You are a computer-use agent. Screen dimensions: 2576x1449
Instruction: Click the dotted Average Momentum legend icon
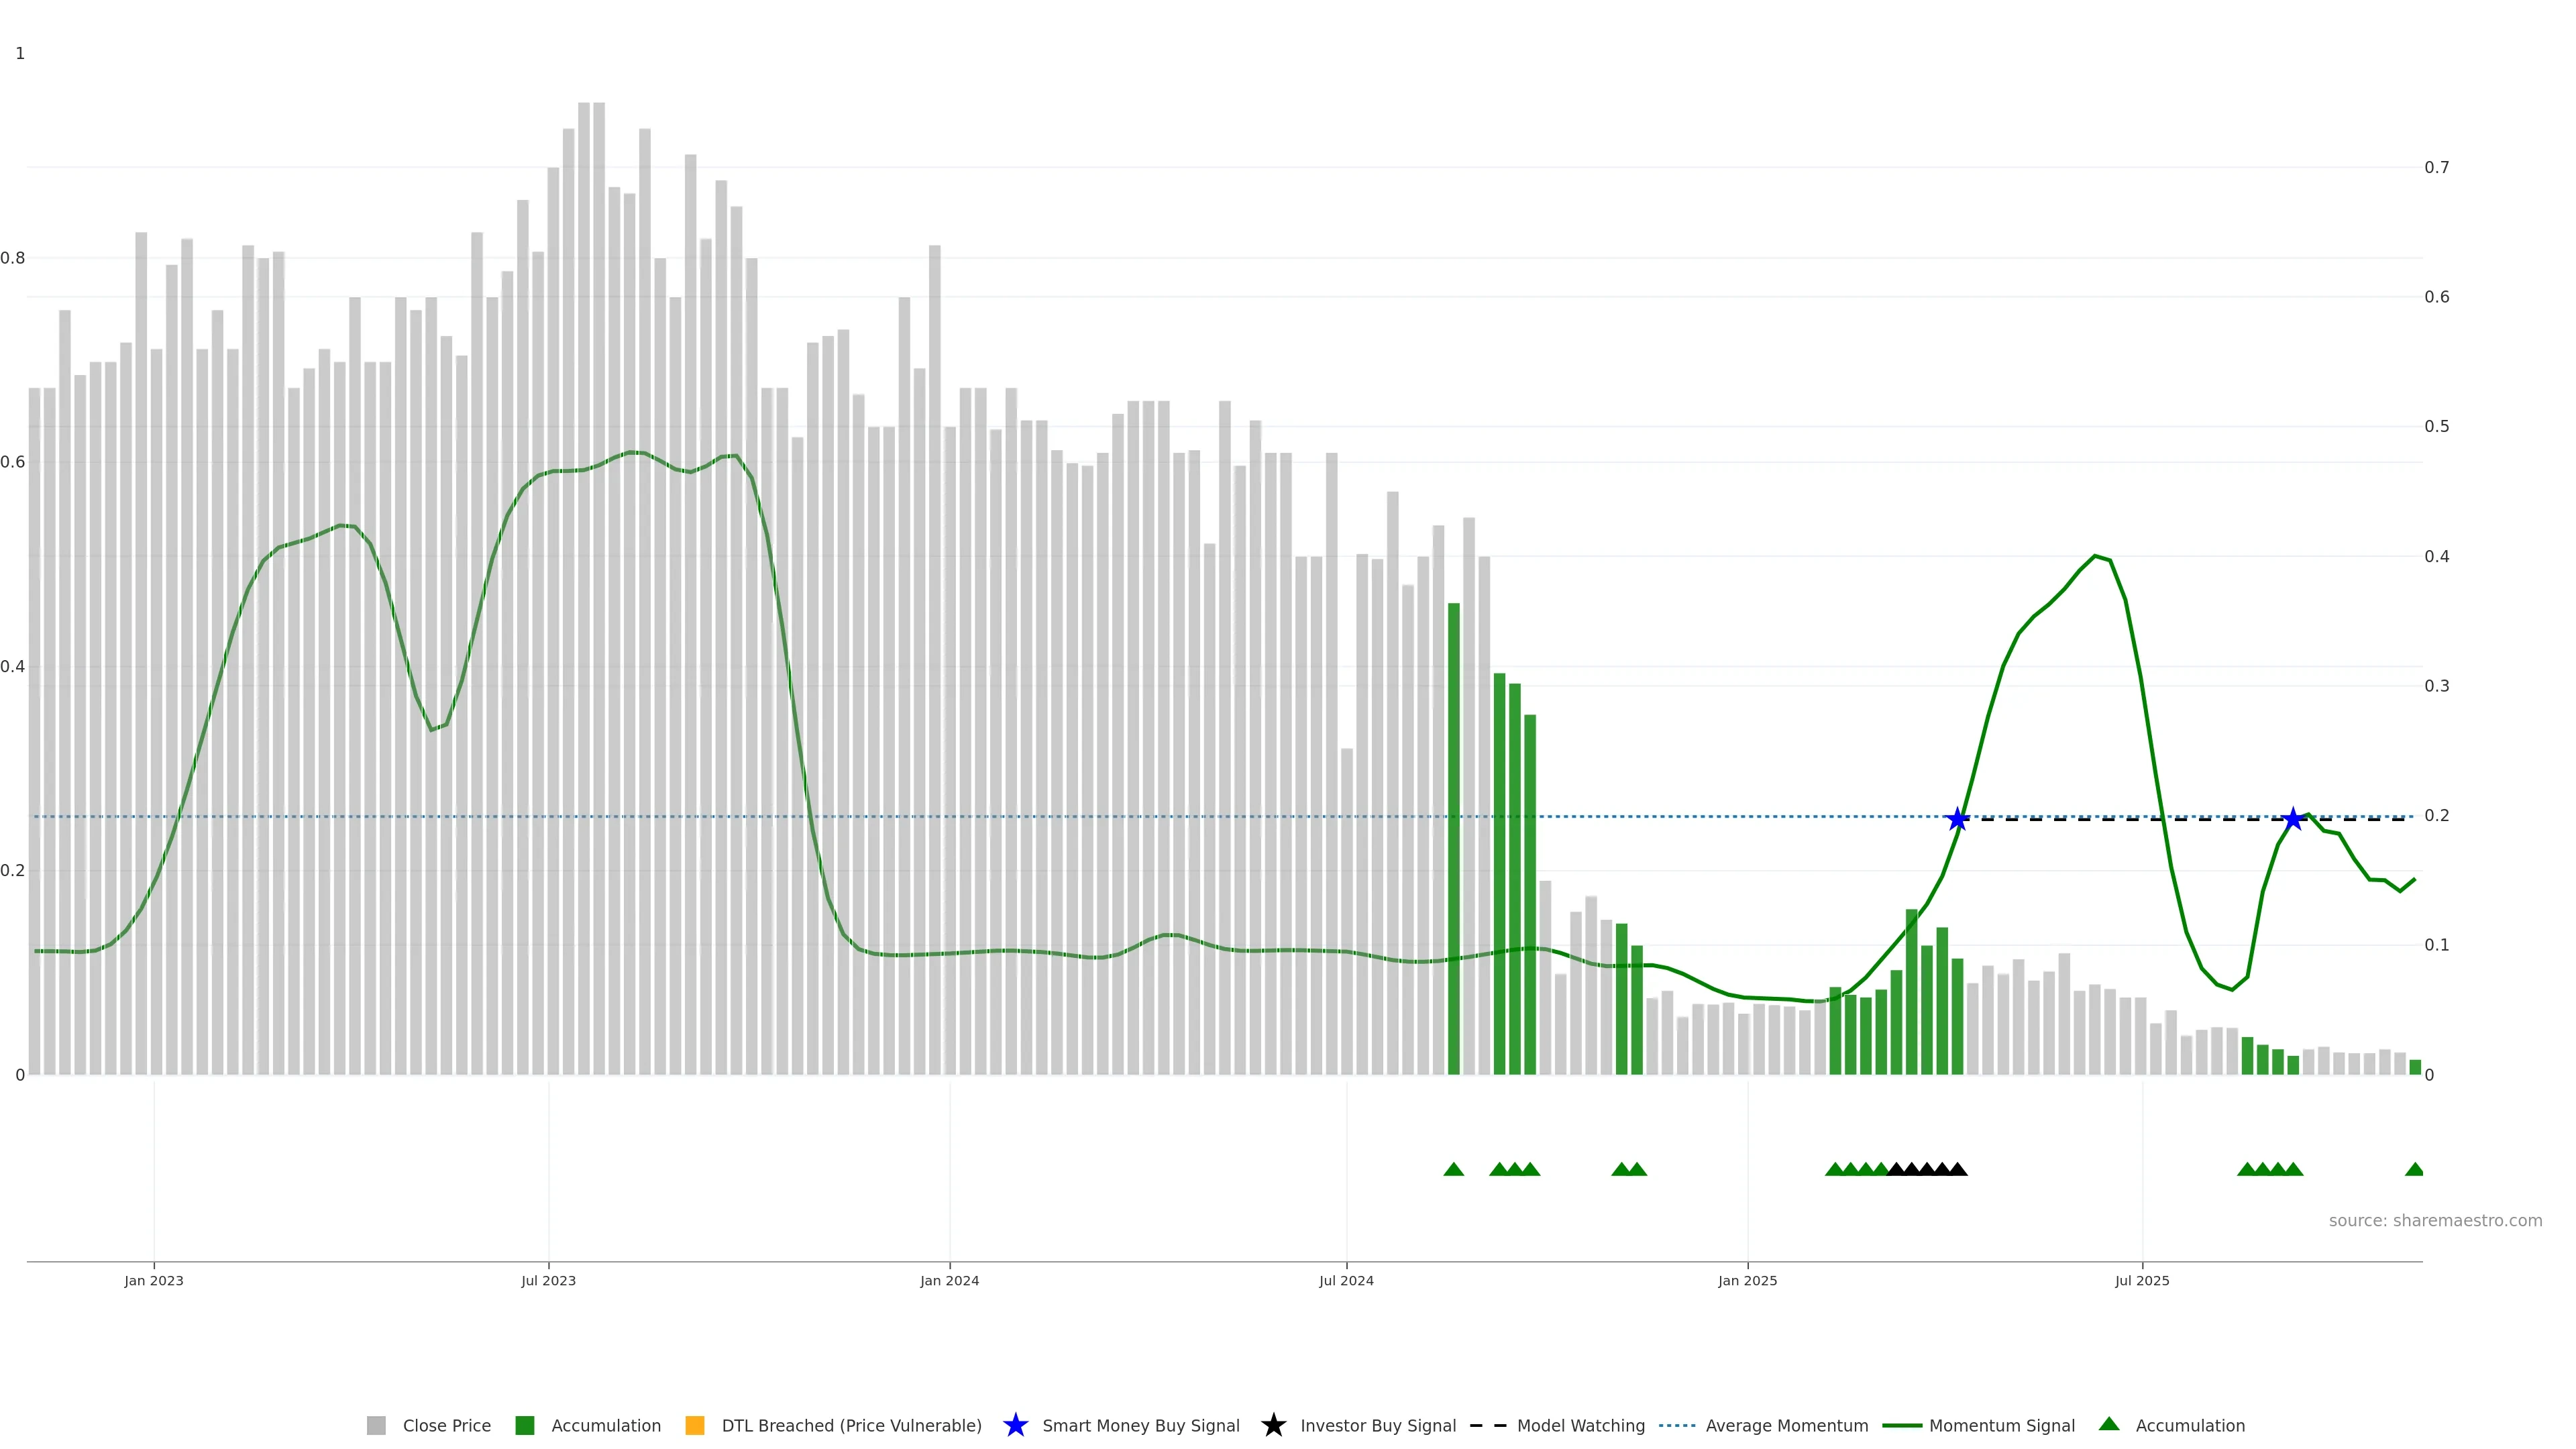[1677, 1426]
